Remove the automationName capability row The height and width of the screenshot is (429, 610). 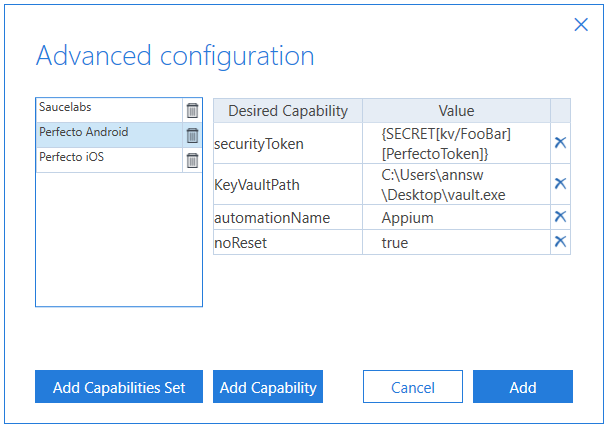tap(560, 216)
